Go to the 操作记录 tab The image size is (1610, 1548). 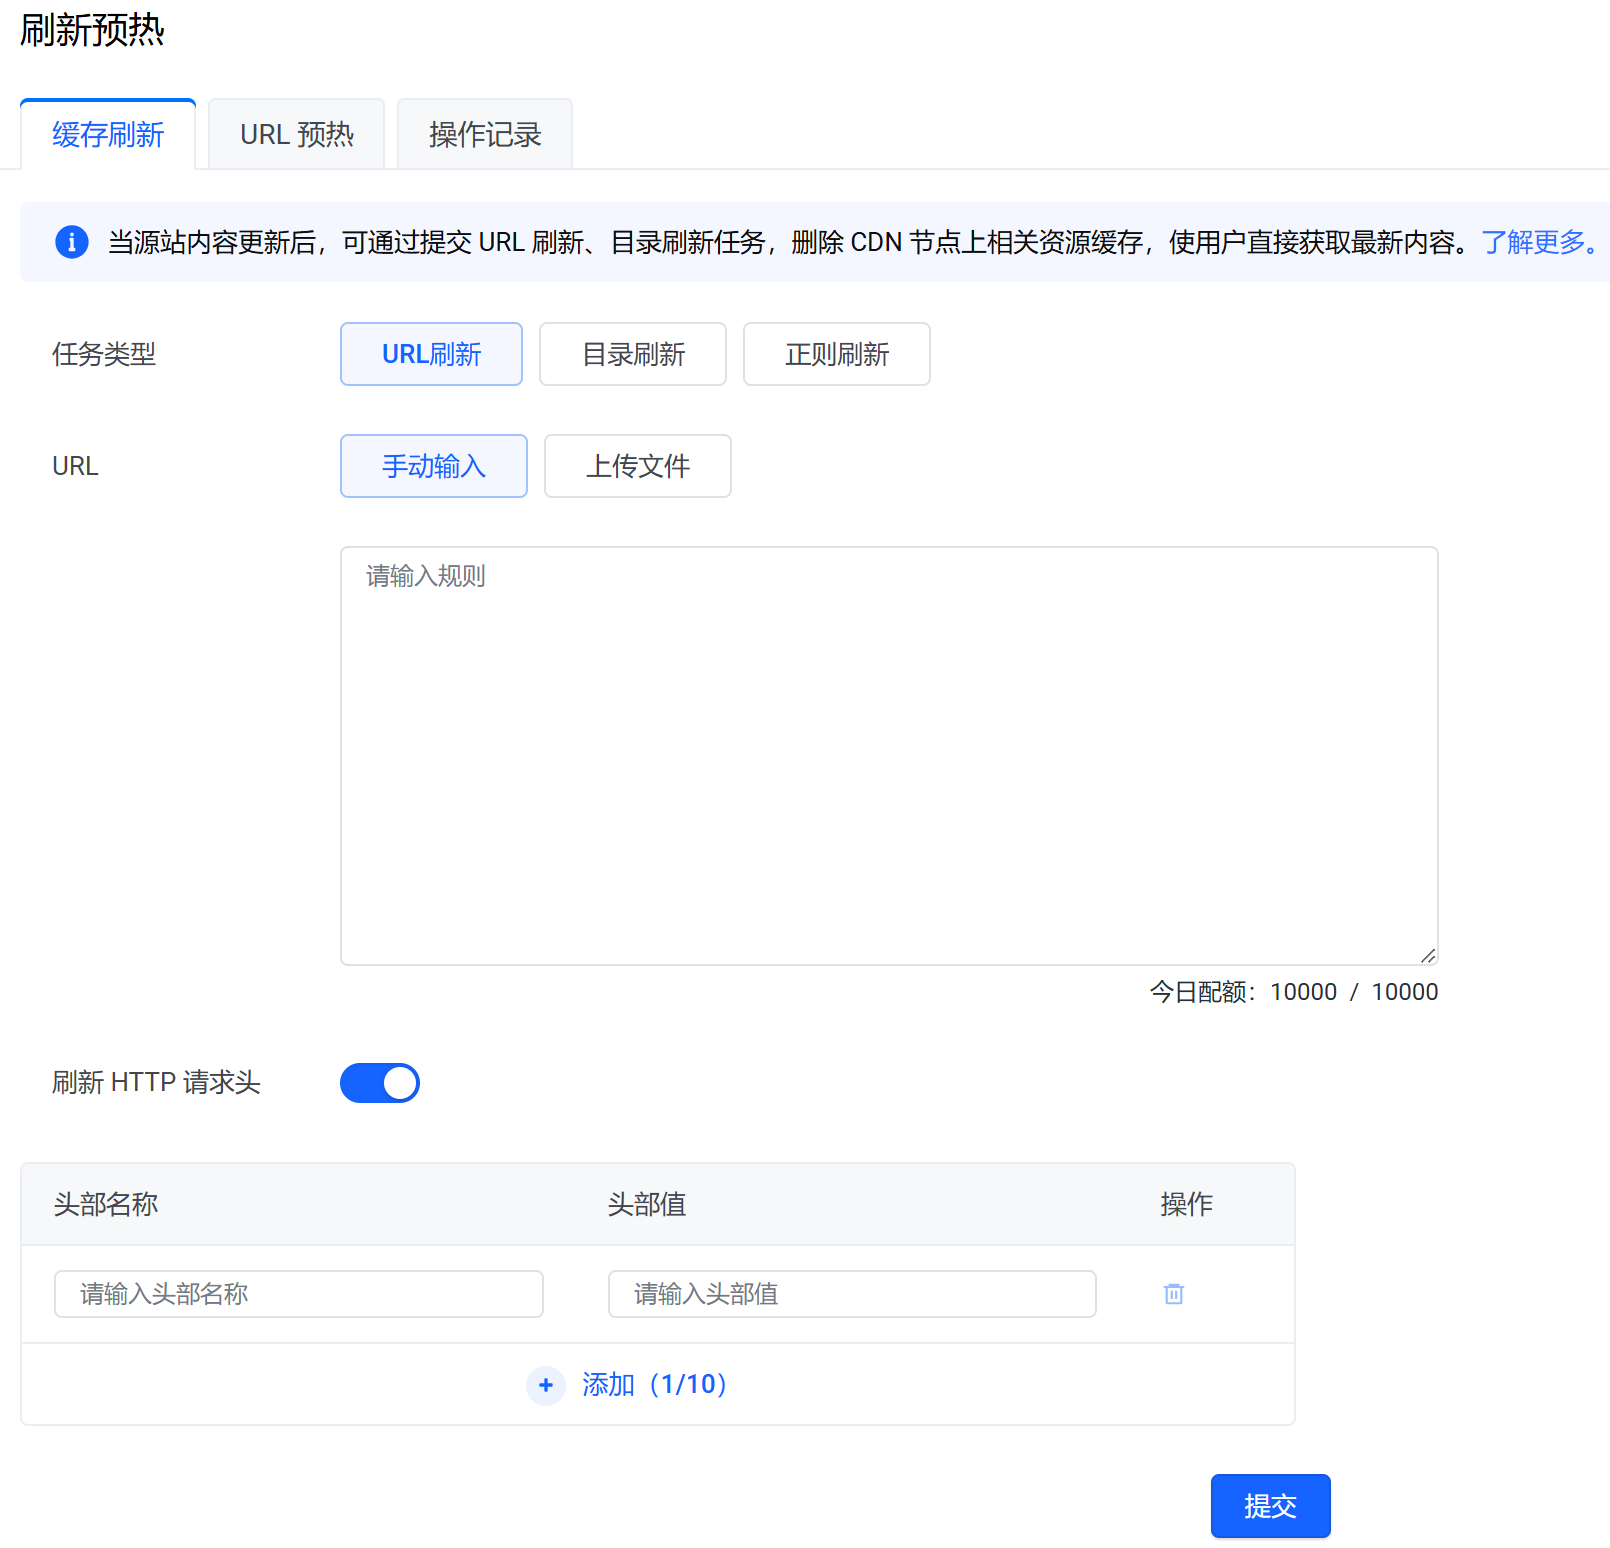tap(485, 135)
